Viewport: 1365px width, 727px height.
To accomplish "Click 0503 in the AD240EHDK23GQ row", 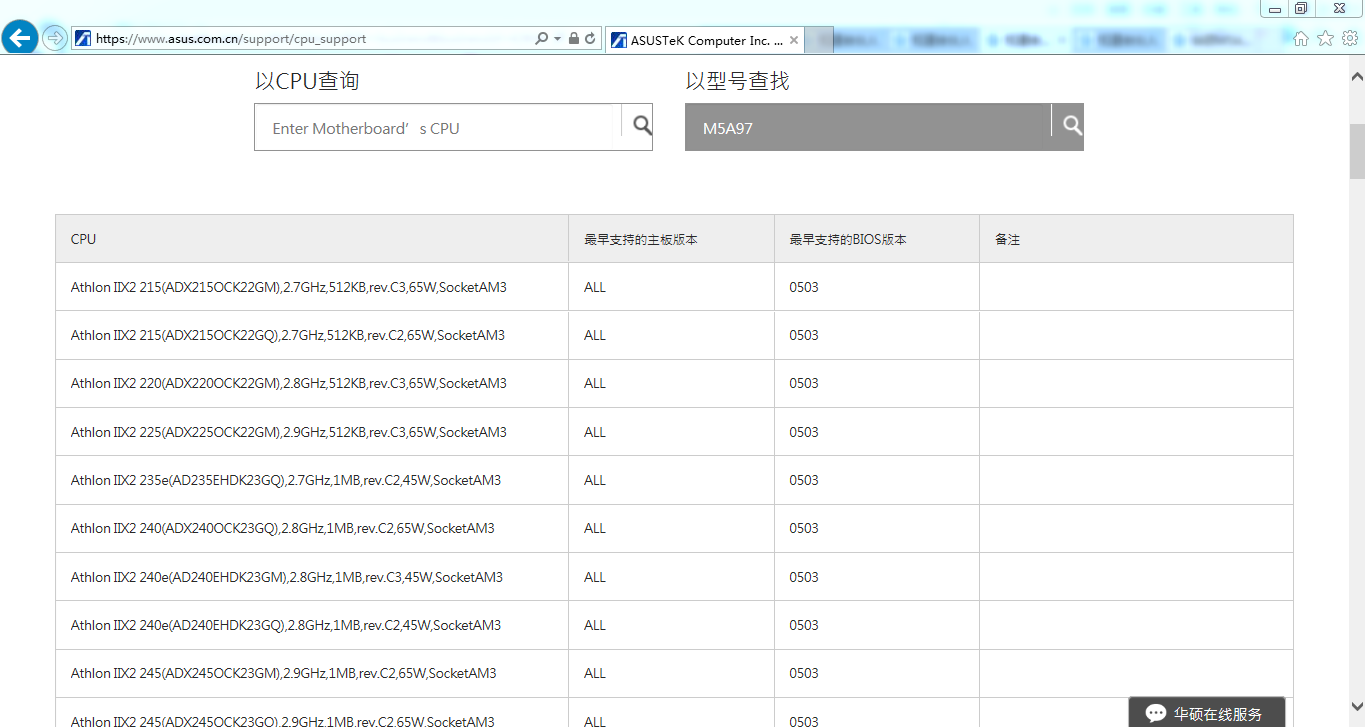I will tap(804, 625).
